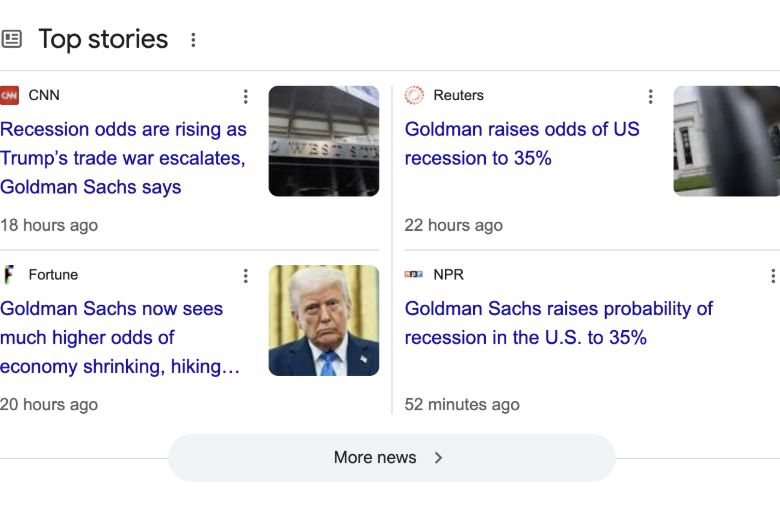Open three-dot menu beside Top stories heading
This screenshot has width=780, height=508.
(193, 40)
